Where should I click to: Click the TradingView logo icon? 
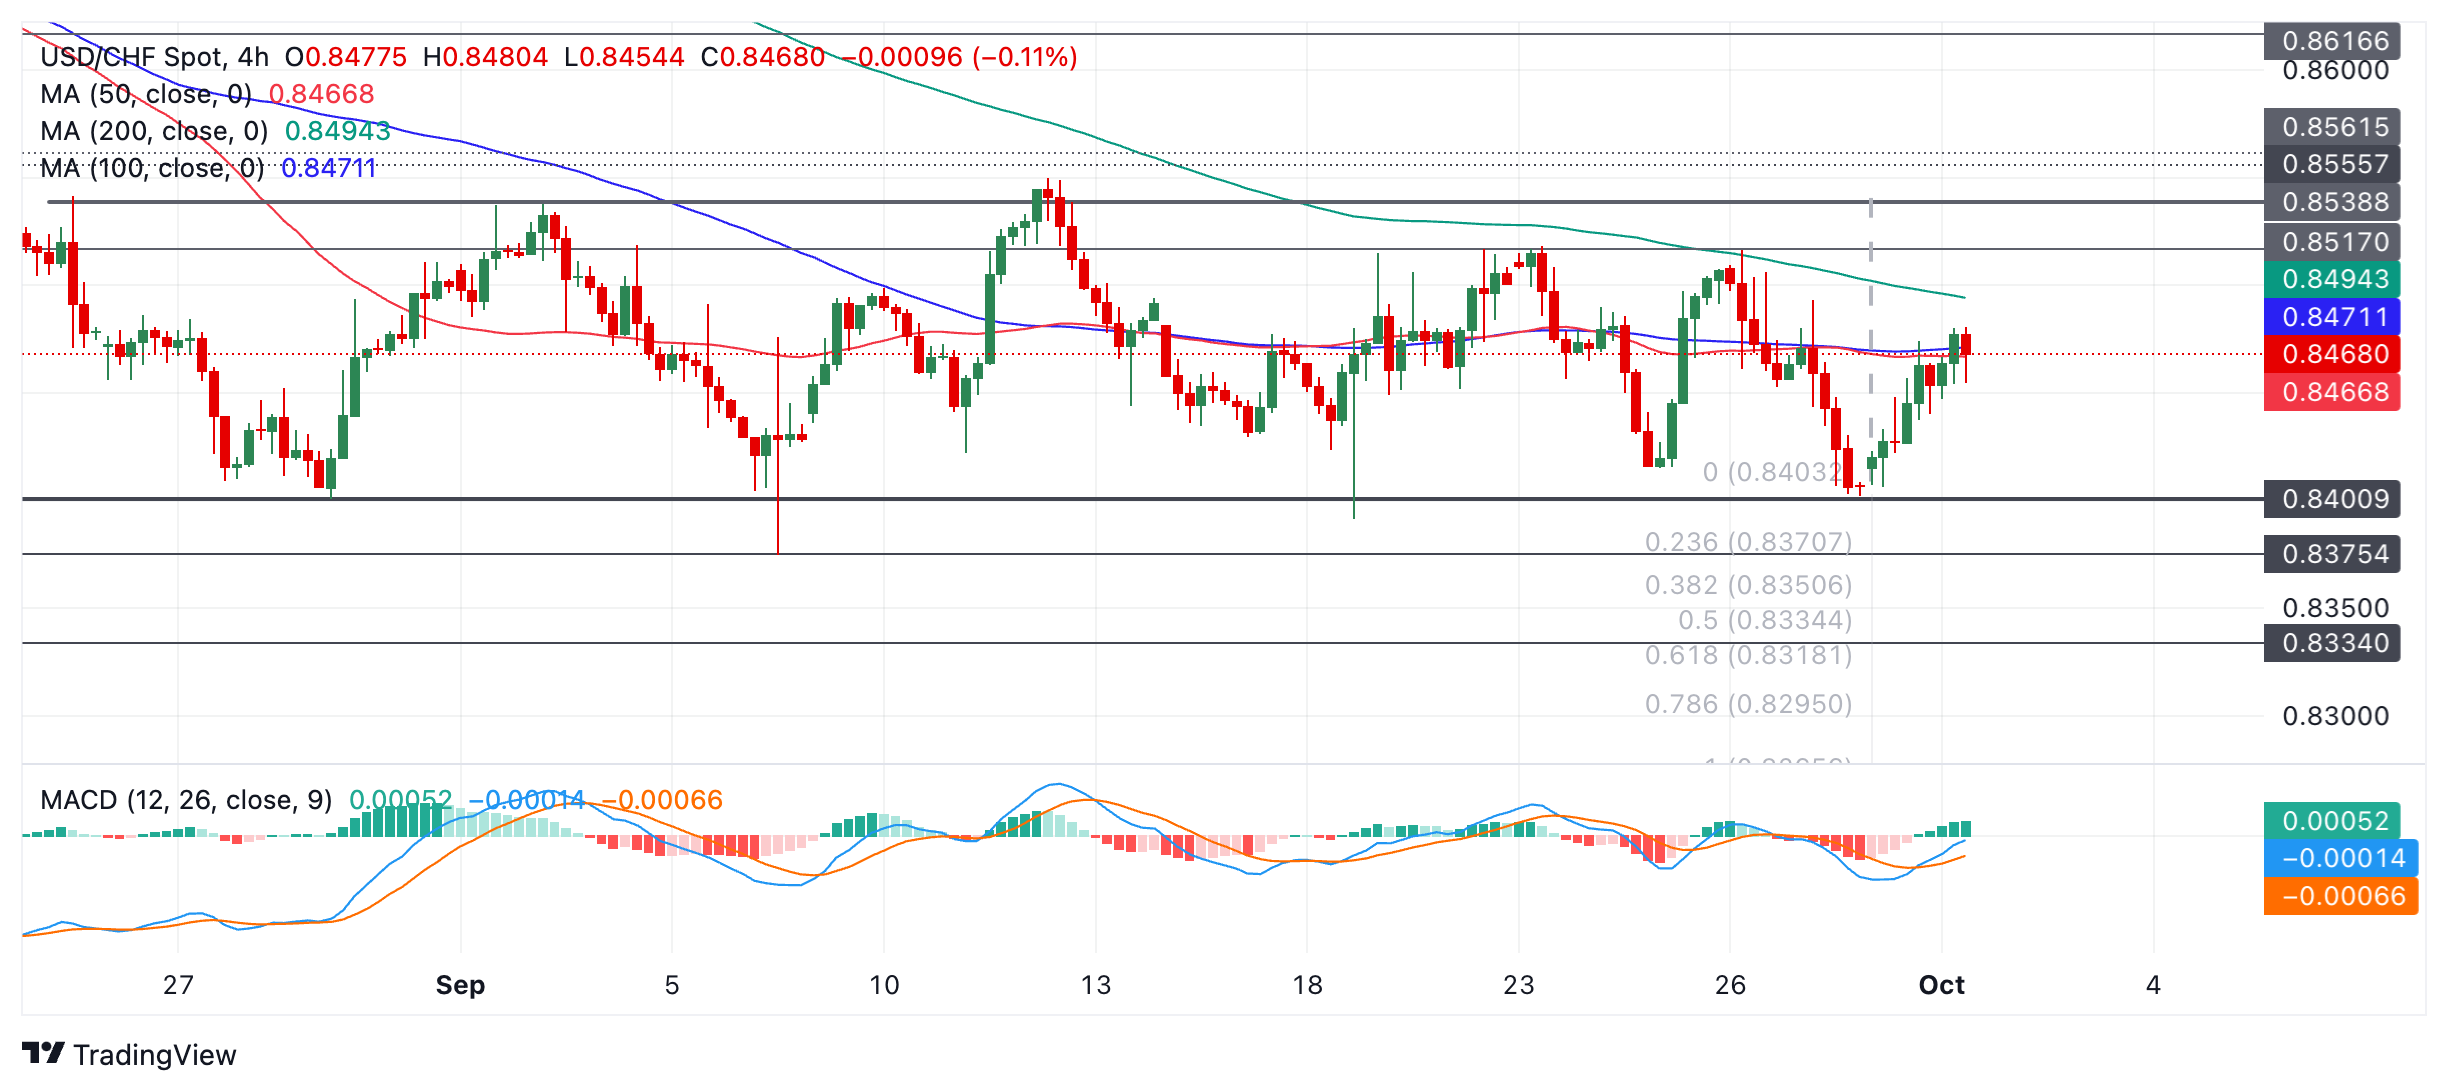click(43, 1053)
